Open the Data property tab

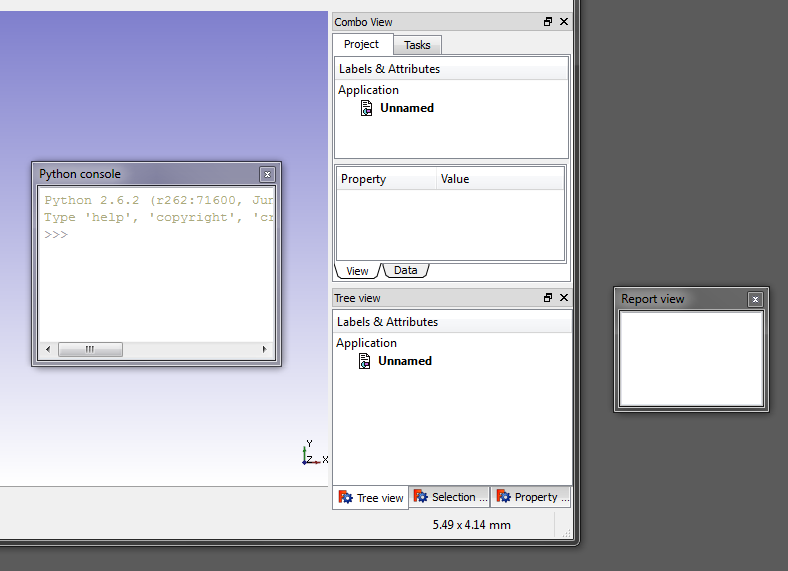pyautogui.click(x=405, y=270)
